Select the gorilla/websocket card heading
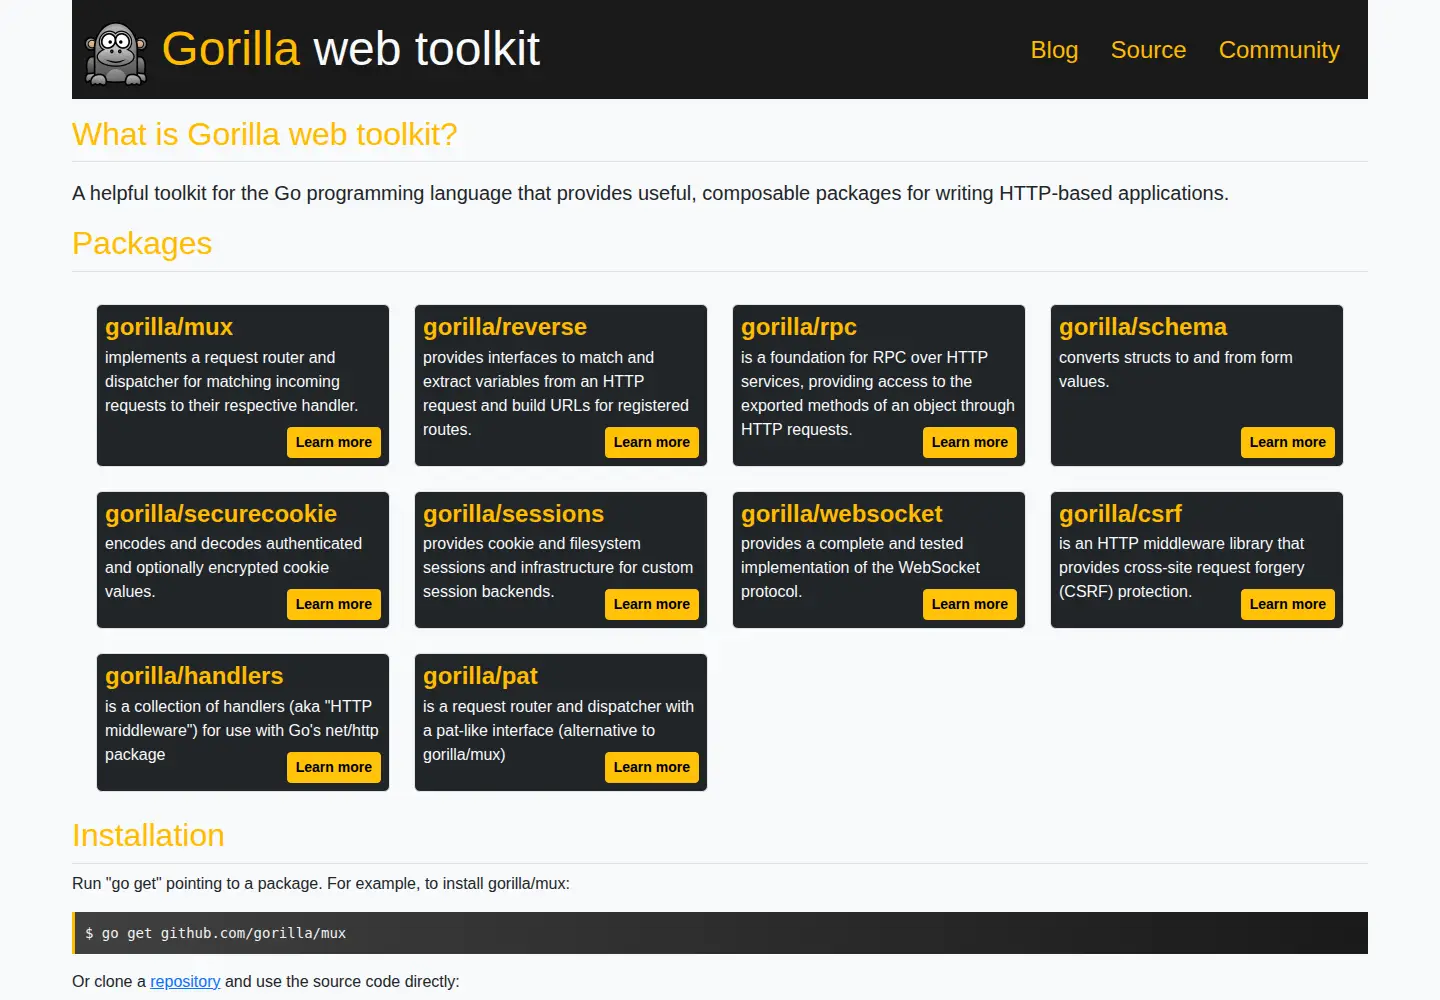 (842, 514)
